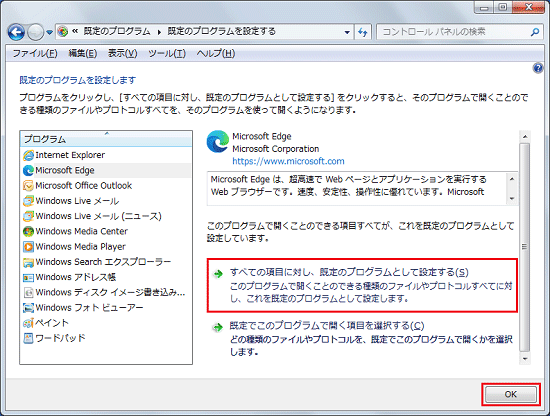Click the blue help question mark icon
550x416 pixels.
click(x=538, y=68)
